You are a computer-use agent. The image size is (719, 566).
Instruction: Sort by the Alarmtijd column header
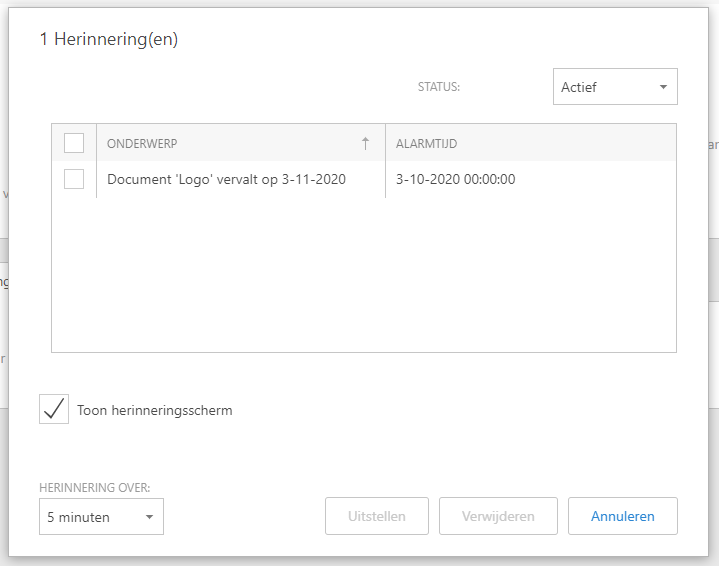[x=427, y=143]
